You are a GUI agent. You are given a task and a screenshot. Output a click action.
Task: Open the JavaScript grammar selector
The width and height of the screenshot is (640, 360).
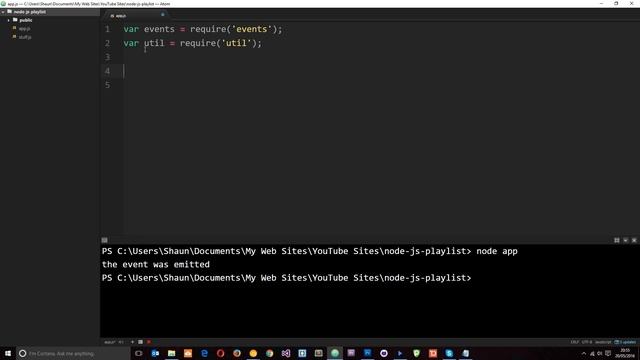(603, 342)
